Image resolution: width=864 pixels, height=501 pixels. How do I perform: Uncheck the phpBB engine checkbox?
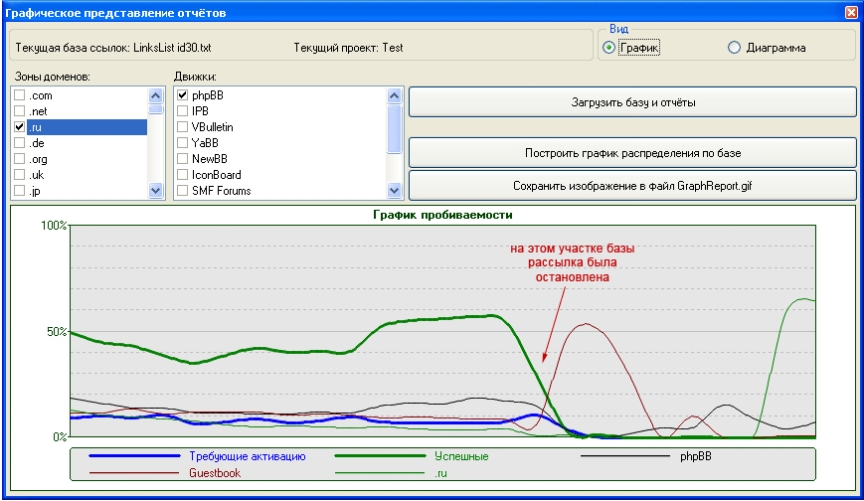(x=182, y=95)
